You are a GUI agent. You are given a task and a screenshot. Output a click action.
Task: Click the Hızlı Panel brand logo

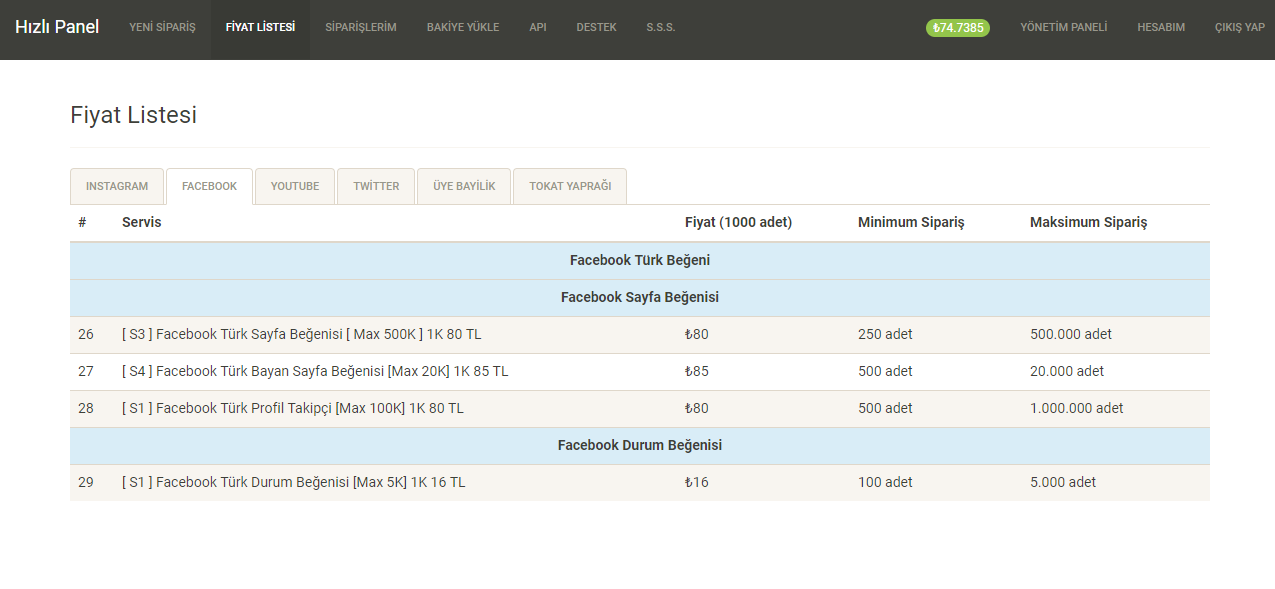(x=57, y=27)
